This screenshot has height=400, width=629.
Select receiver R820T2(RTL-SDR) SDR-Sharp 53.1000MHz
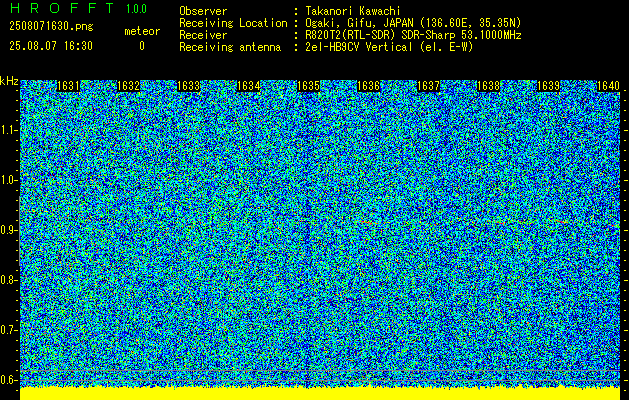tap(413, 35)
